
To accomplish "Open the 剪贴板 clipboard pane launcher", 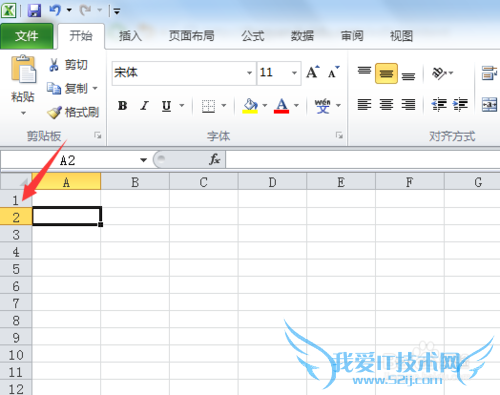I will [98, 135].
